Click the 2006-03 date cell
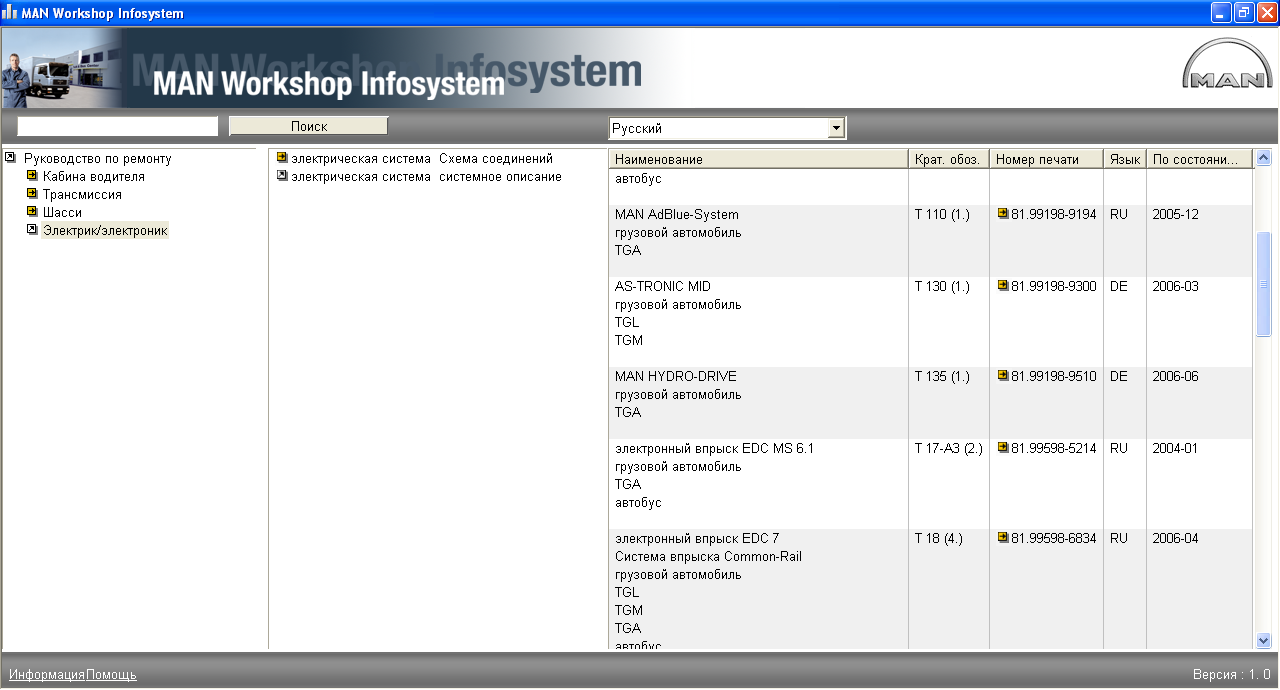Viewport: 1280px width, 690px height. click(1175, 286)
